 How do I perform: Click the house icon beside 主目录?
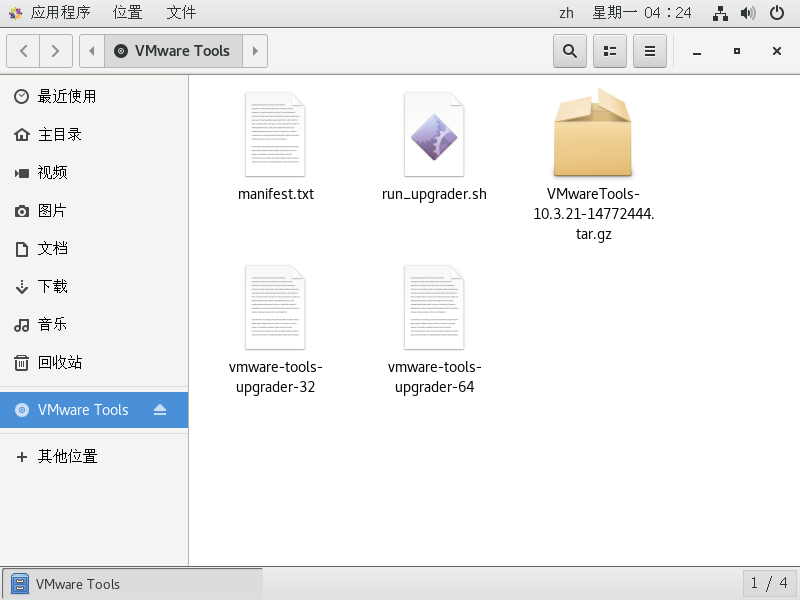21,135
